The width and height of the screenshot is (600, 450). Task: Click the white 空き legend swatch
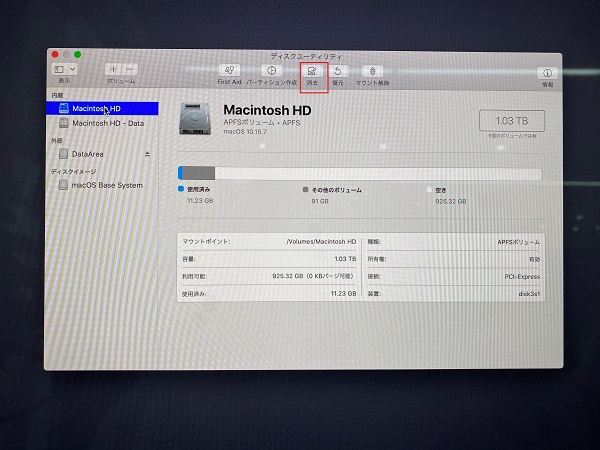pyautogui.click(x=429, y=190)
